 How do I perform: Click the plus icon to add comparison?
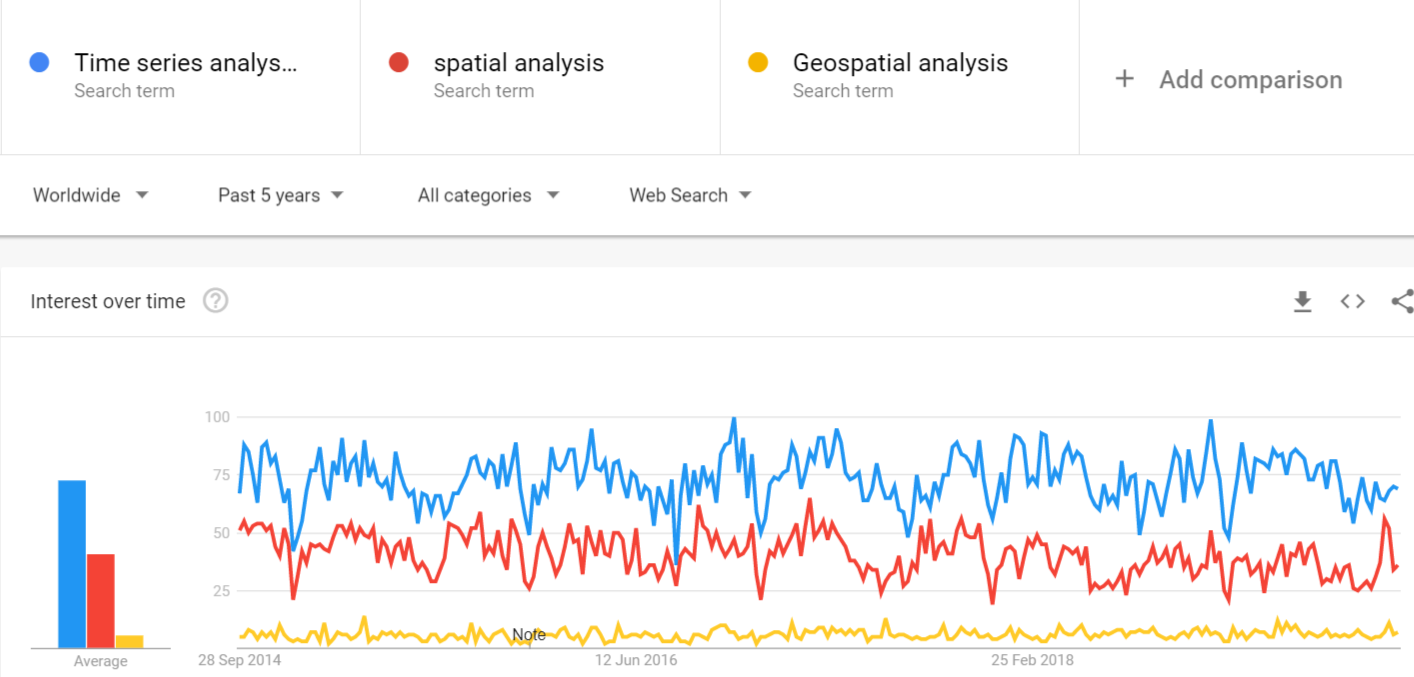pyautogui.click(x=1124, y=79)
